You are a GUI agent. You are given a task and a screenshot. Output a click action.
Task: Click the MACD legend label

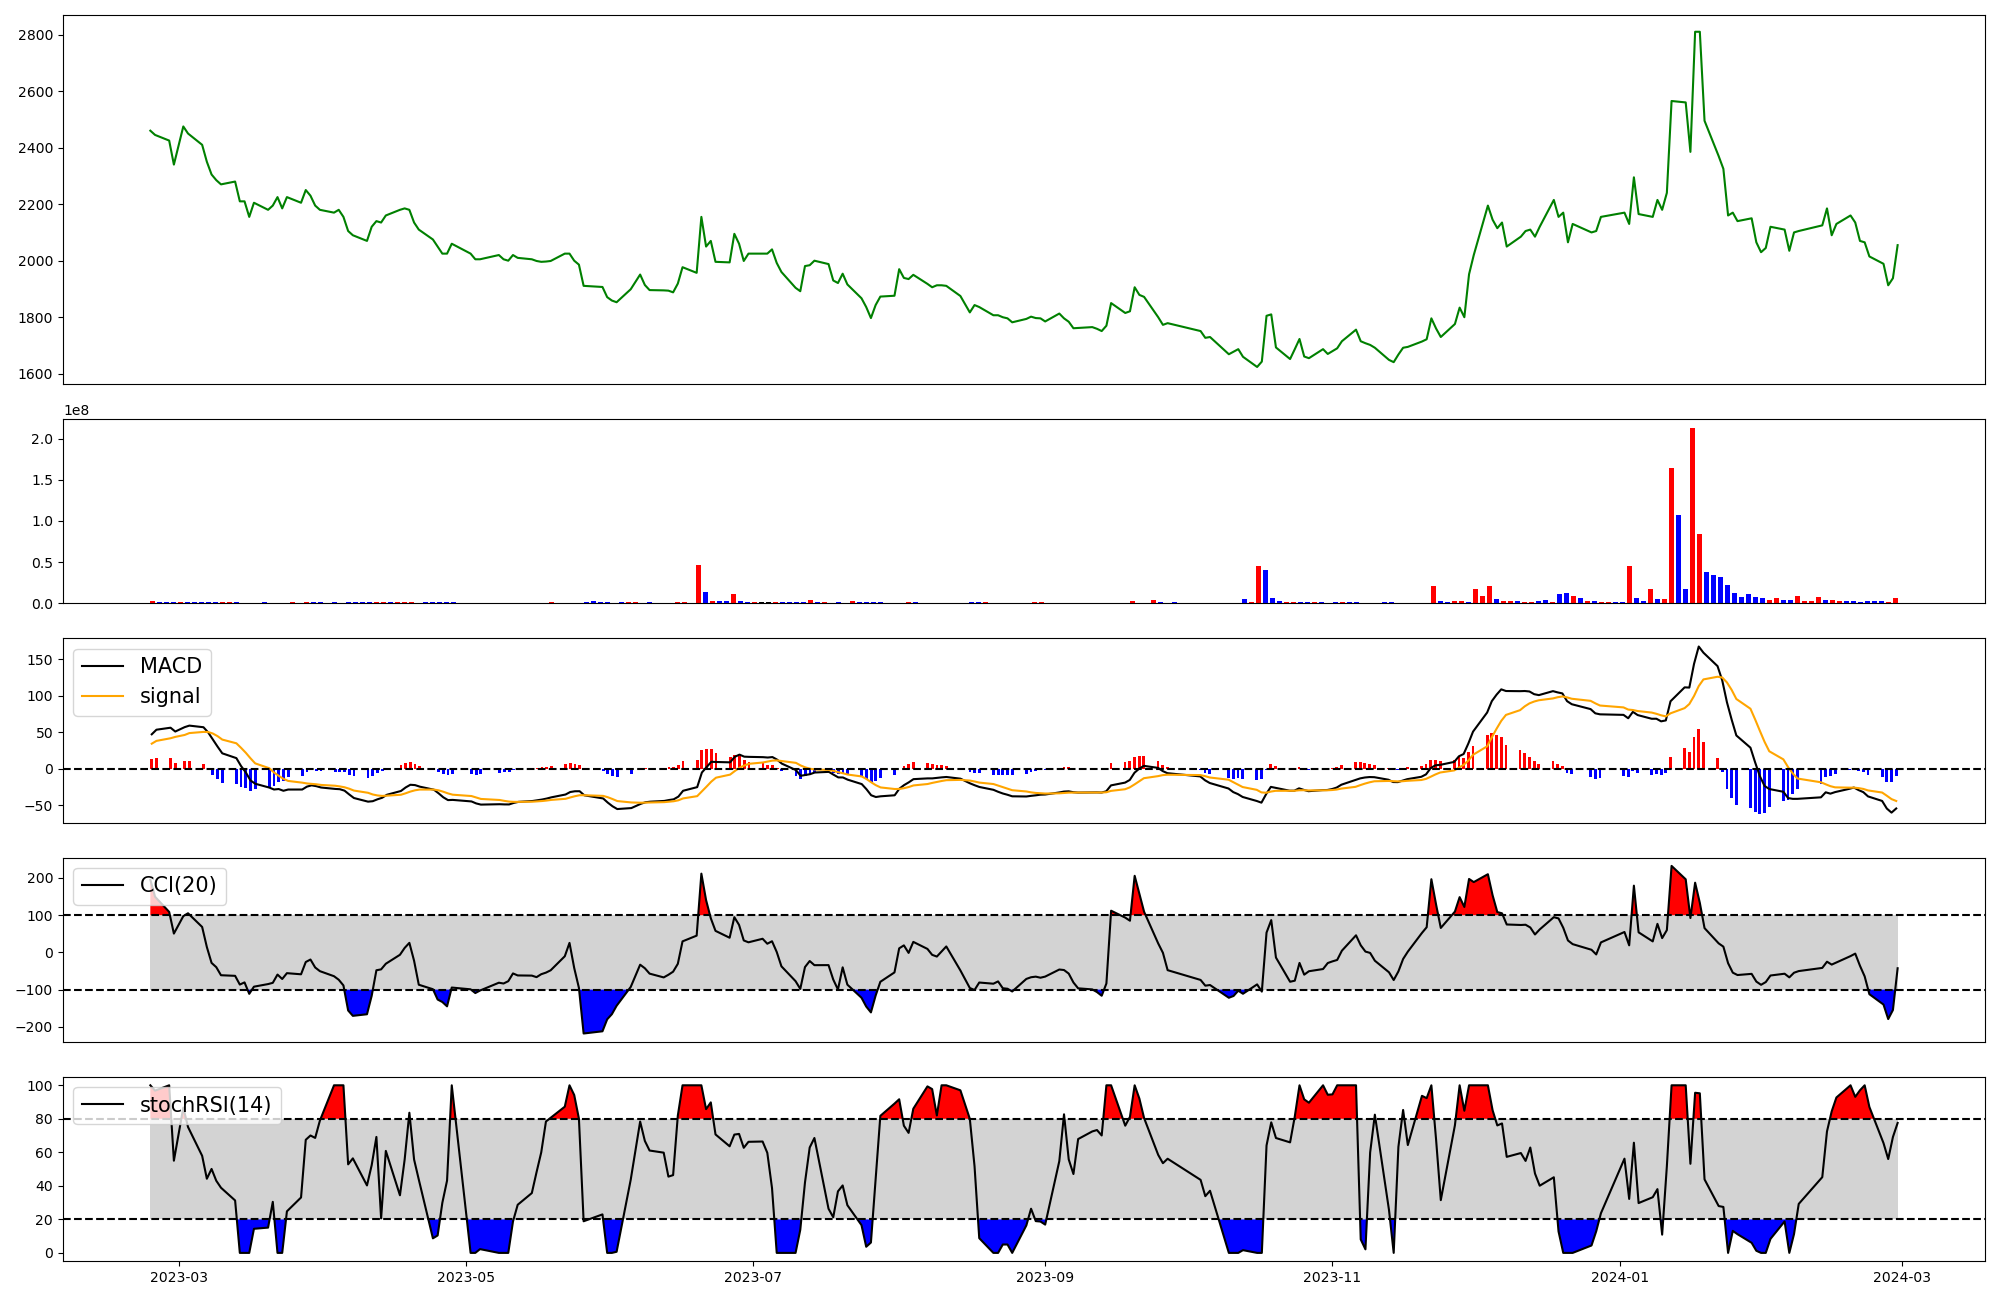[x=170, y=666]
